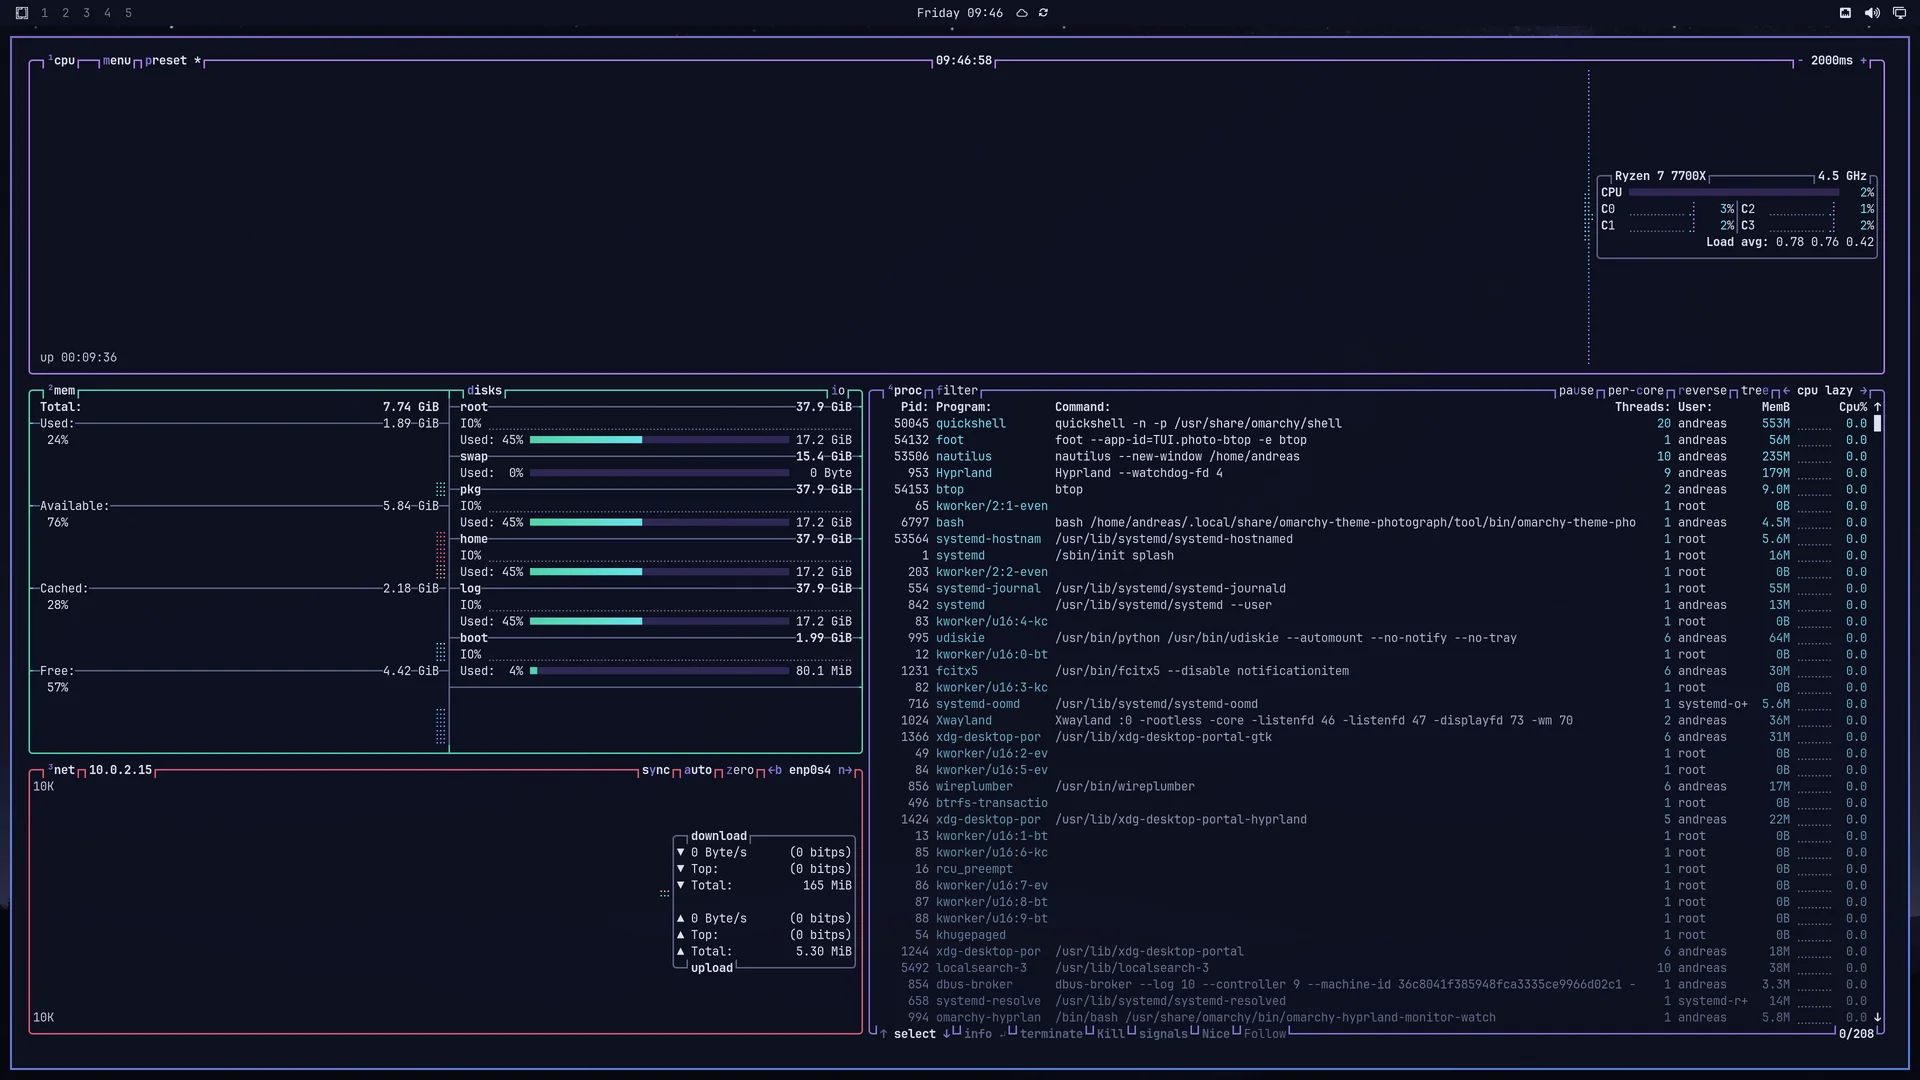Toggle reverse sorting in proc panel
The height and width of the screenshot is (1080, 1920).
1702,391
